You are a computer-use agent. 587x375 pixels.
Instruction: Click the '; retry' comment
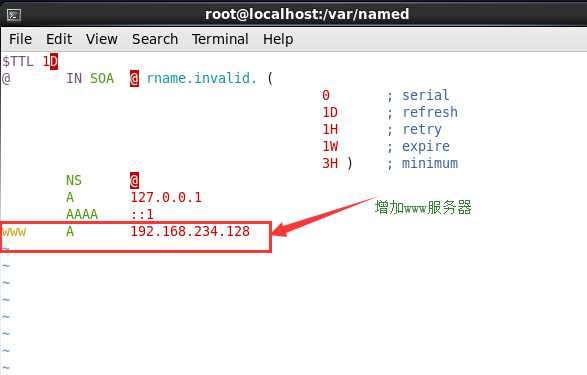(x=414, y=129)
